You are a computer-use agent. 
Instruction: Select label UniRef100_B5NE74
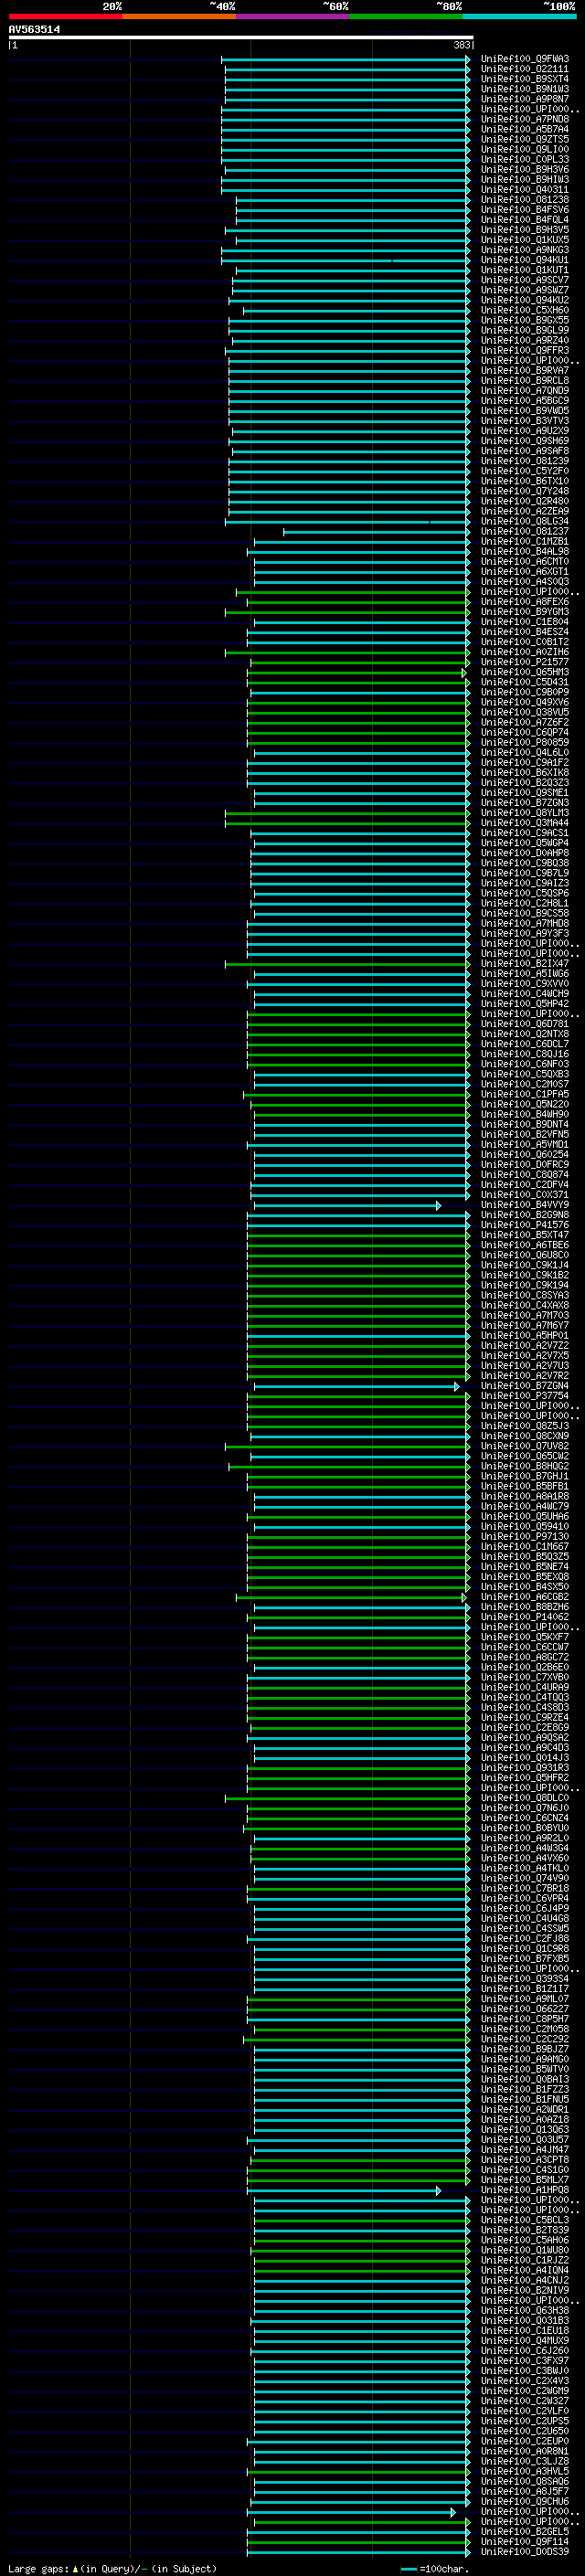pos(525,1566)
